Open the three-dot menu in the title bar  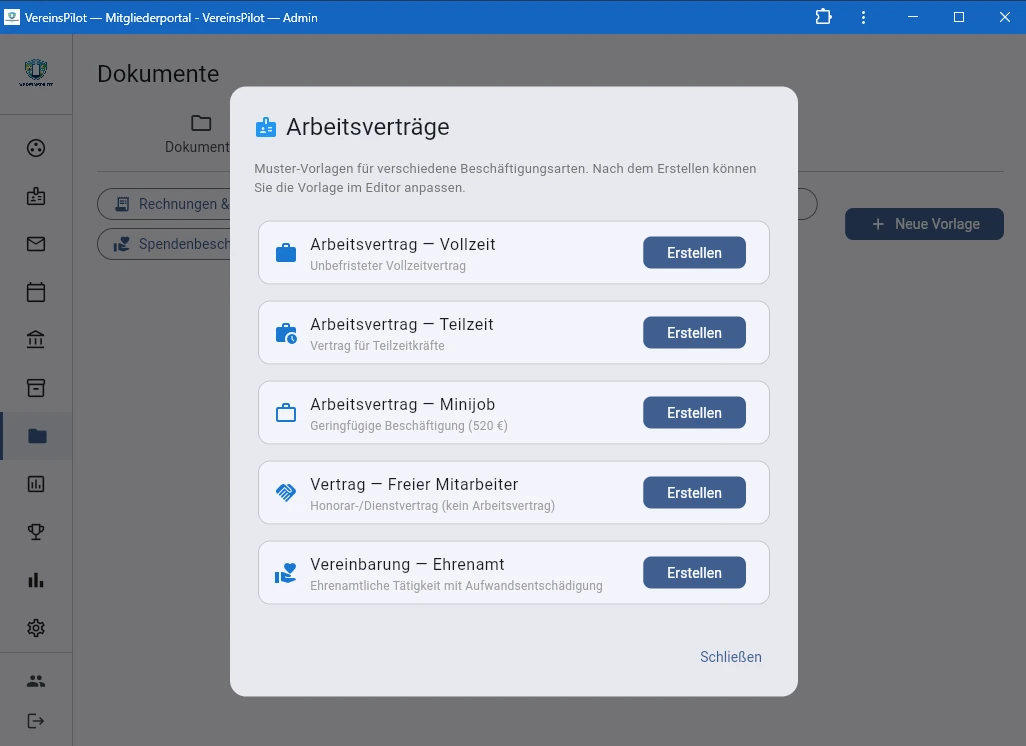pos(863,17)
